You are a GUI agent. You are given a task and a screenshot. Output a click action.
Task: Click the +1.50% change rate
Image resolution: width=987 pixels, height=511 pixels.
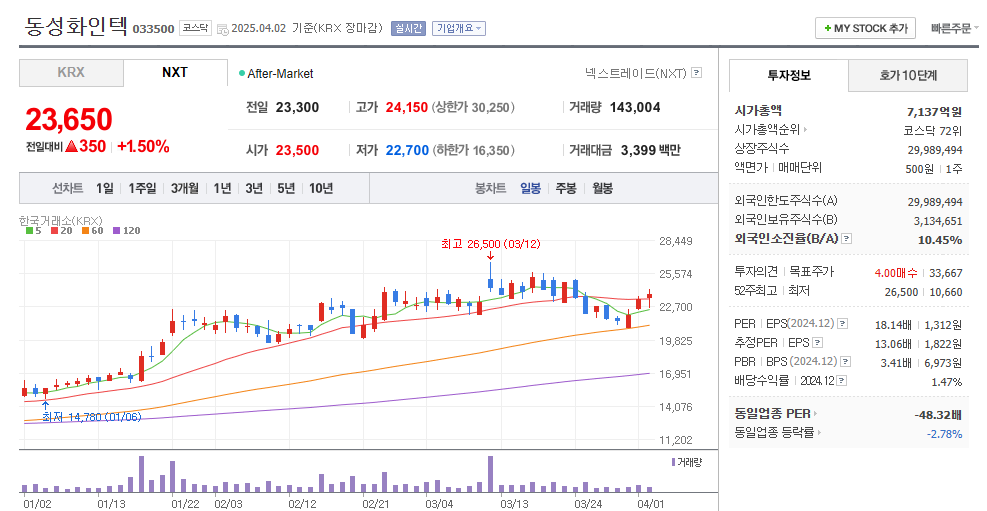click(143, 147)
